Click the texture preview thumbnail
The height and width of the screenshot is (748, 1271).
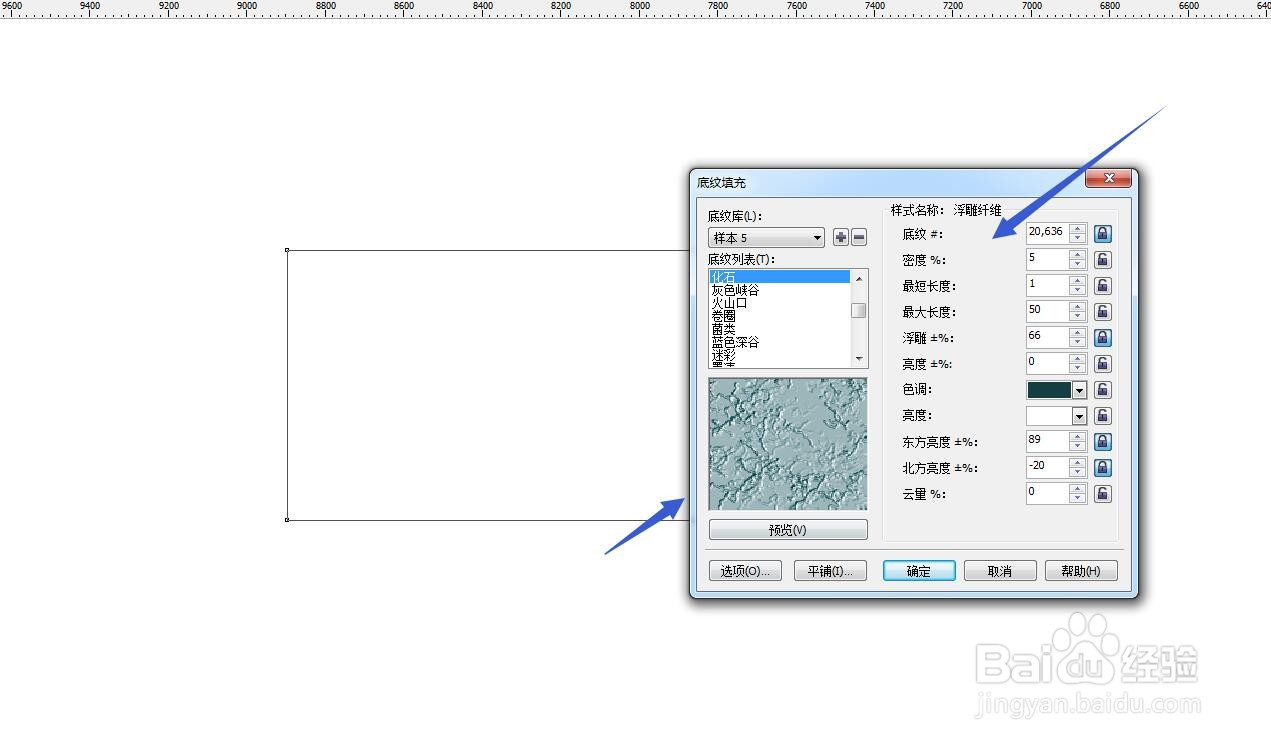pos(788,444)
